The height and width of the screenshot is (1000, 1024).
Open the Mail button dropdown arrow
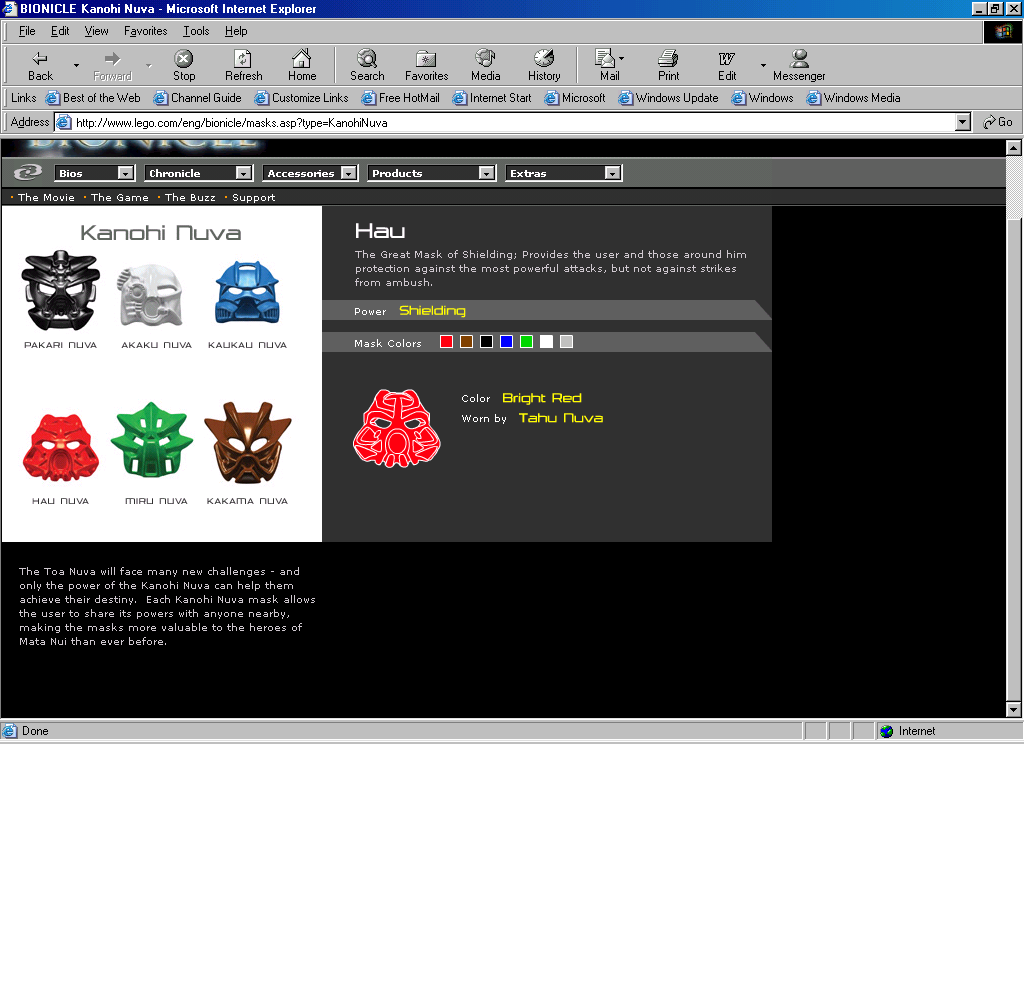point(622,58)
